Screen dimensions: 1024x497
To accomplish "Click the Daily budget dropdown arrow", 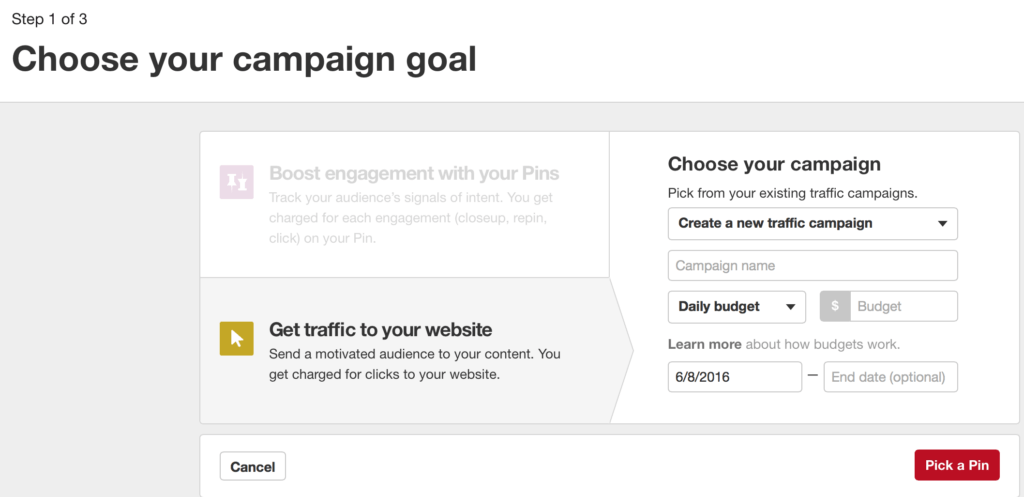I will pos(790,306).
